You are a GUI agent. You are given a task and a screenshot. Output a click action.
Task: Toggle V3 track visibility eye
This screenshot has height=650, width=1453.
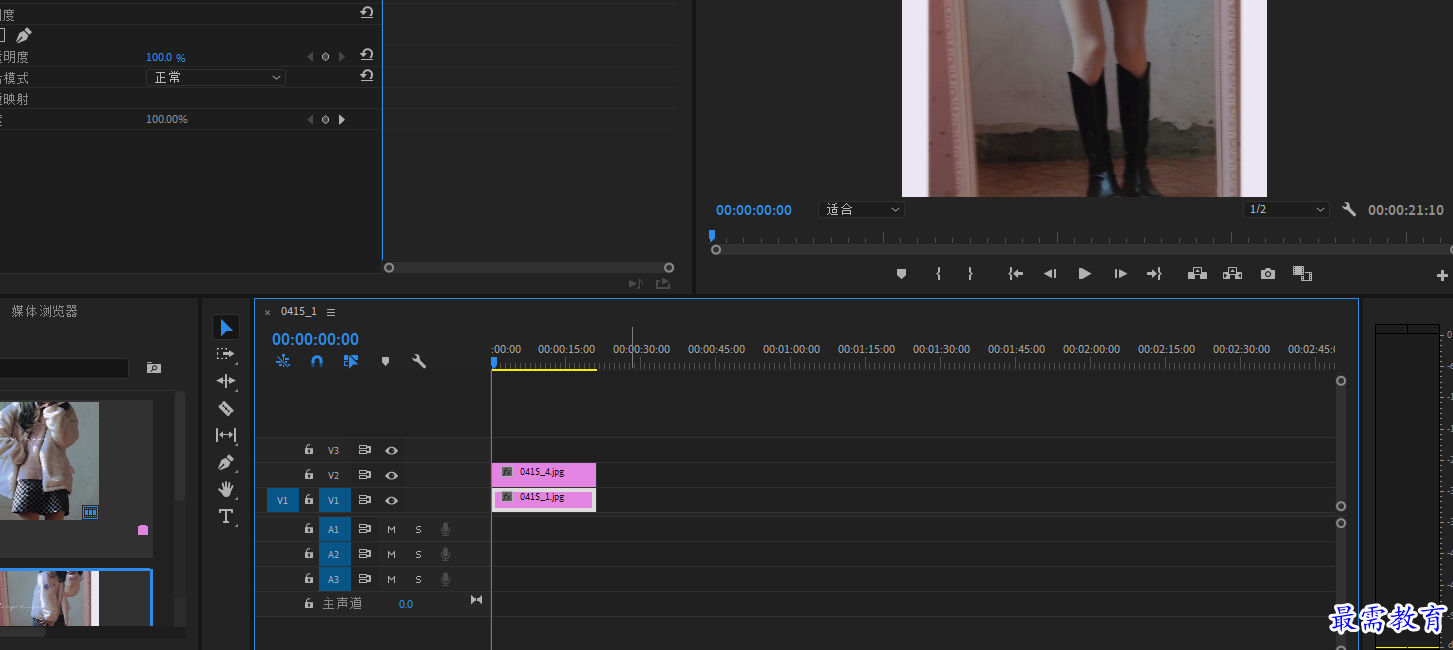(x=392, y=451)
